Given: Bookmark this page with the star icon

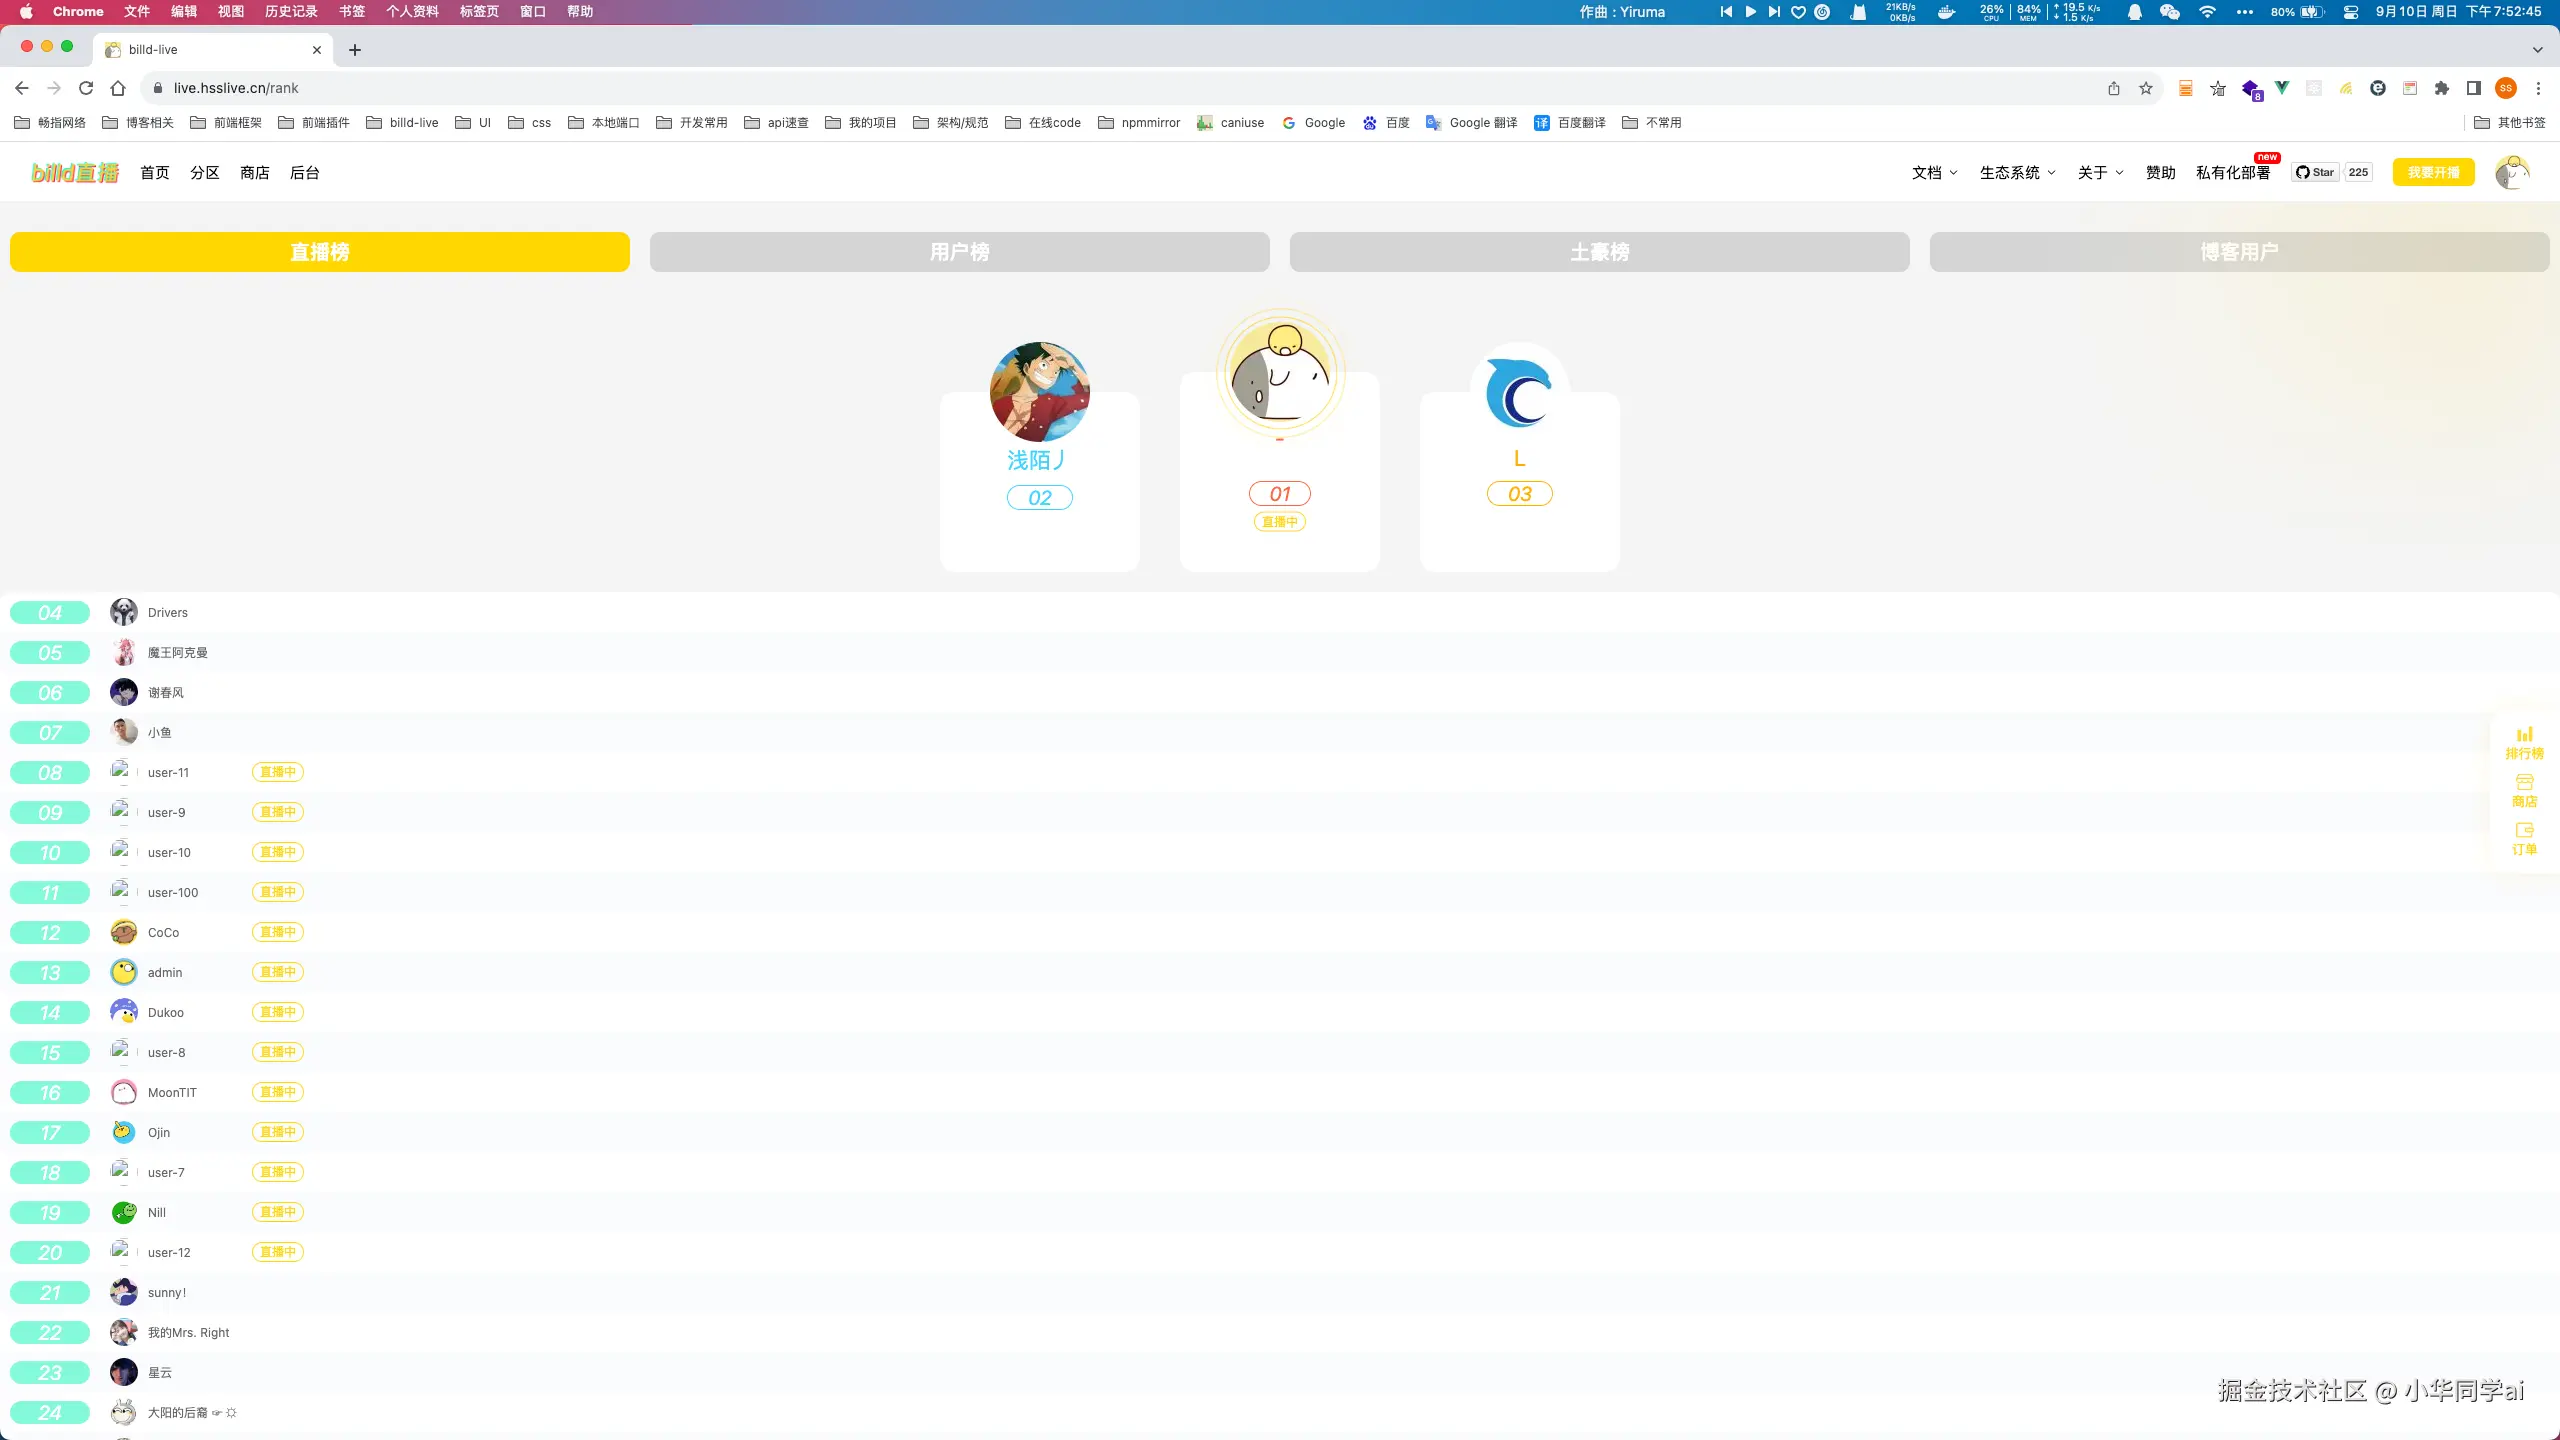Looking at the screenshot, I should [2146, 88].
